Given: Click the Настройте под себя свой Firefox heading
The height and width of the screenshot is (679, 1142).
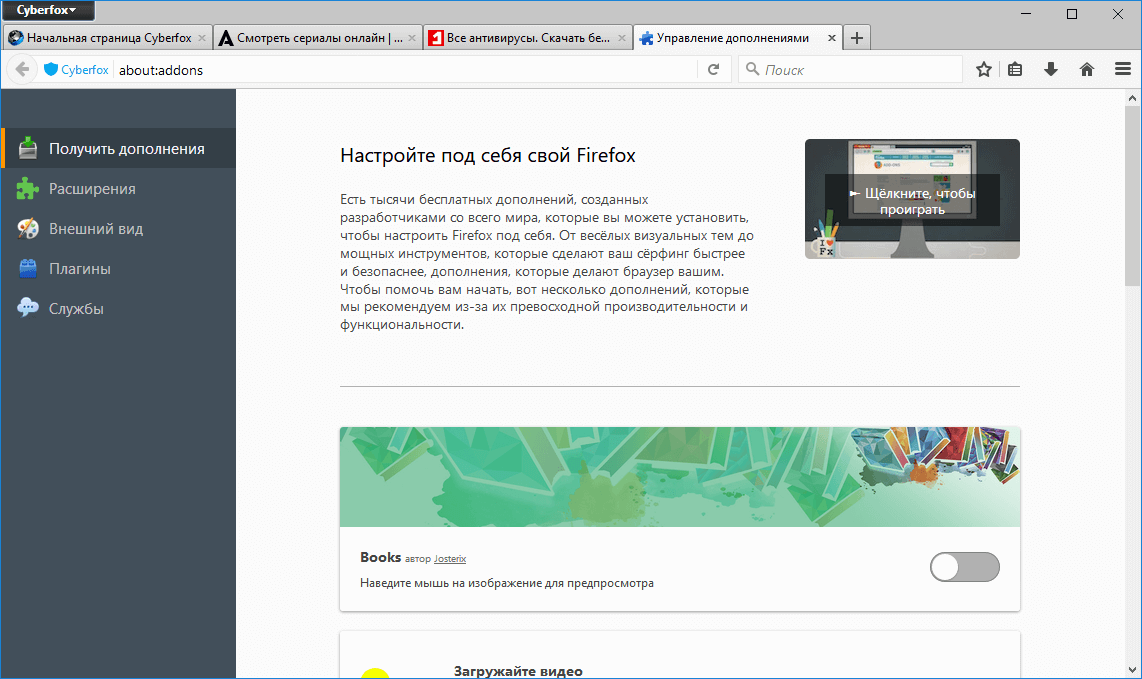Looking at the screenshot, I should [487, 155].
